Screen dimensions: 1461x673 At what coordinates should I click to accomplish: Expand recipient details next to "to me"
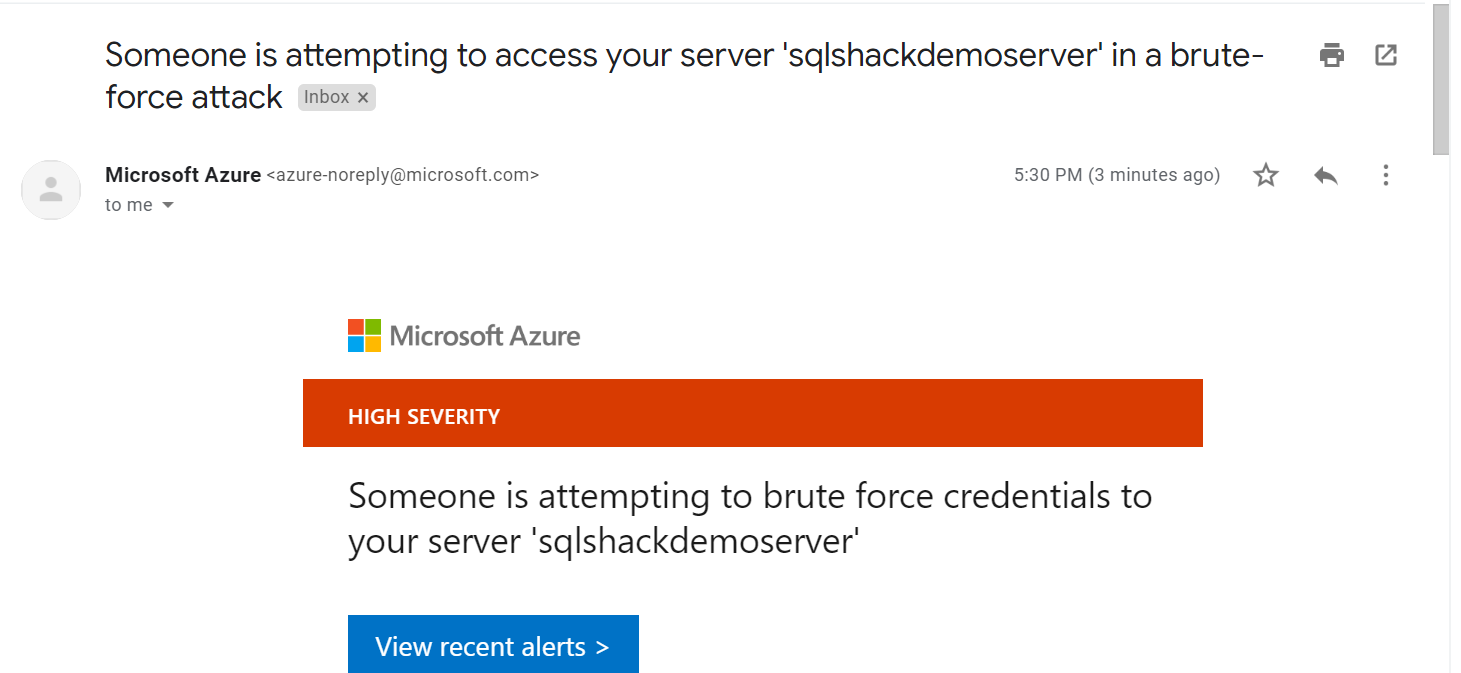168,205
